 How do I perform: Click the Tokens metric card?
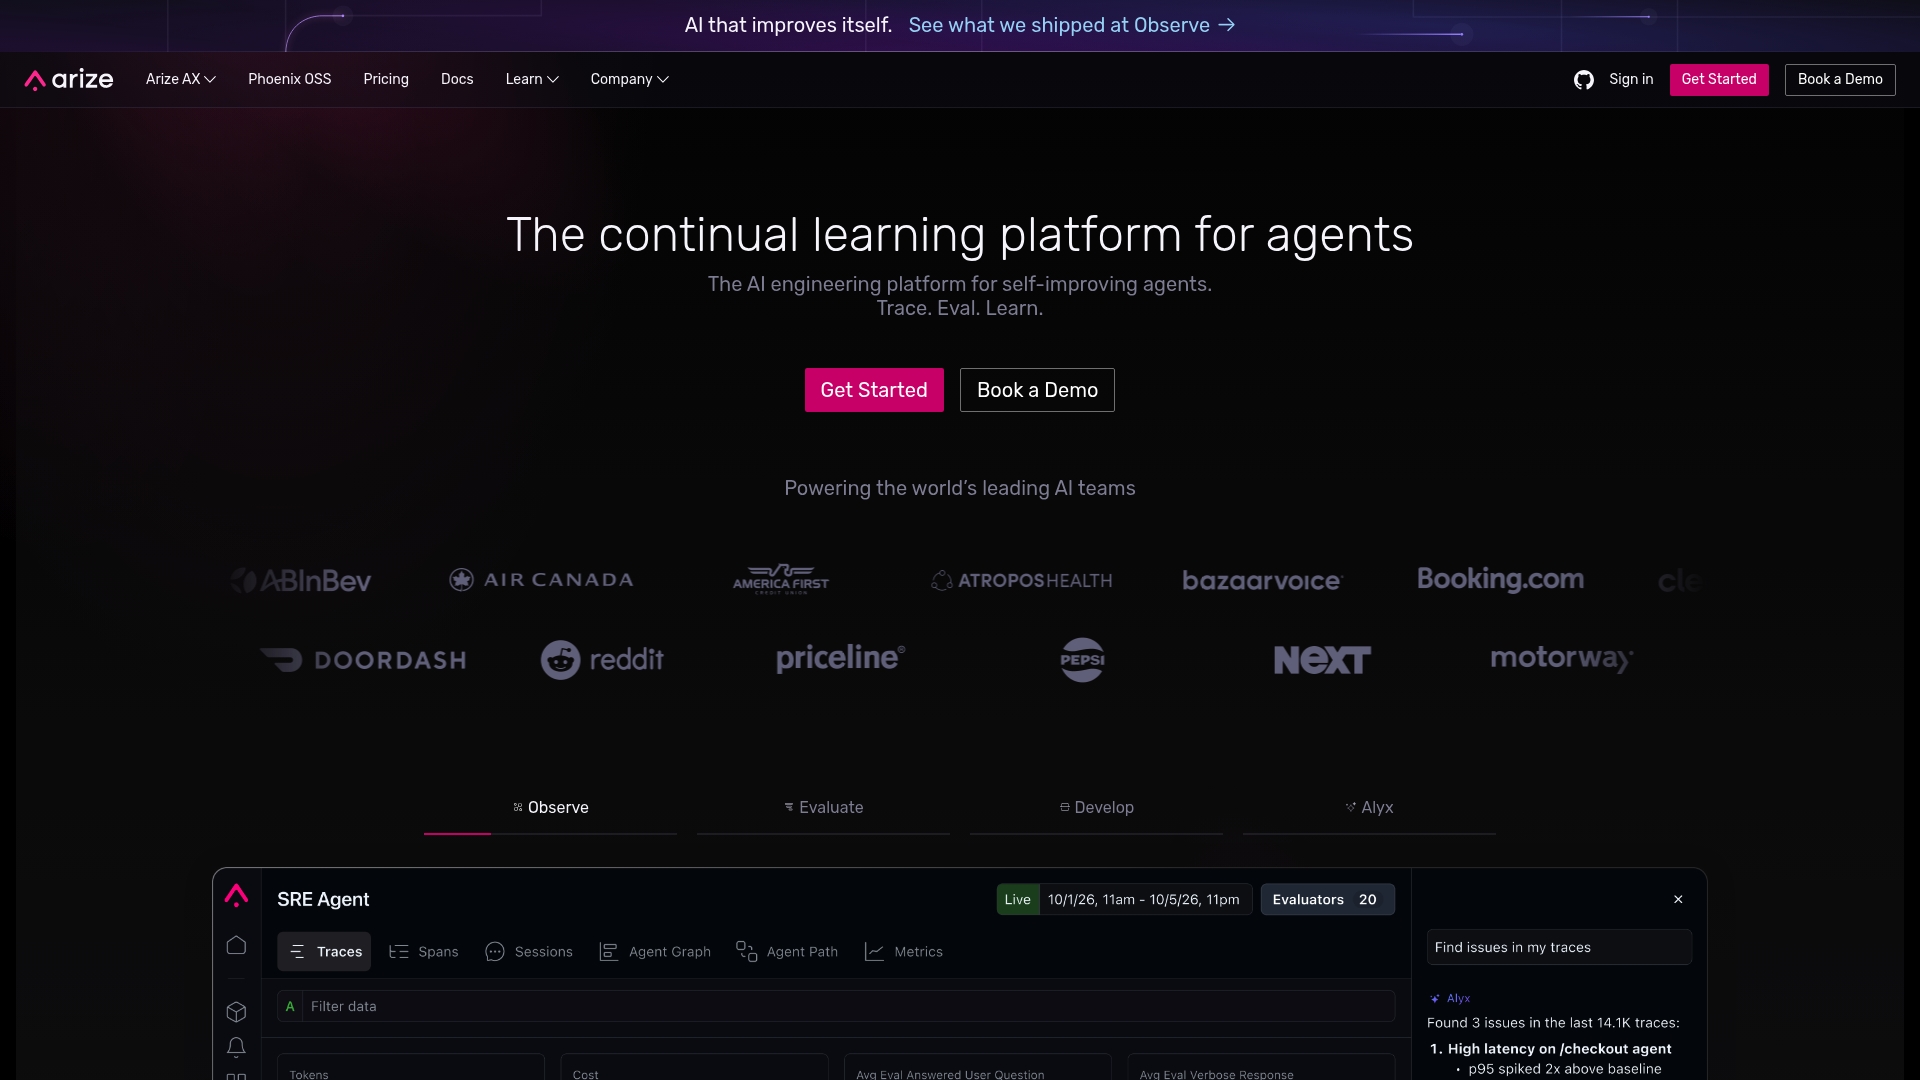pos(411,1067)
